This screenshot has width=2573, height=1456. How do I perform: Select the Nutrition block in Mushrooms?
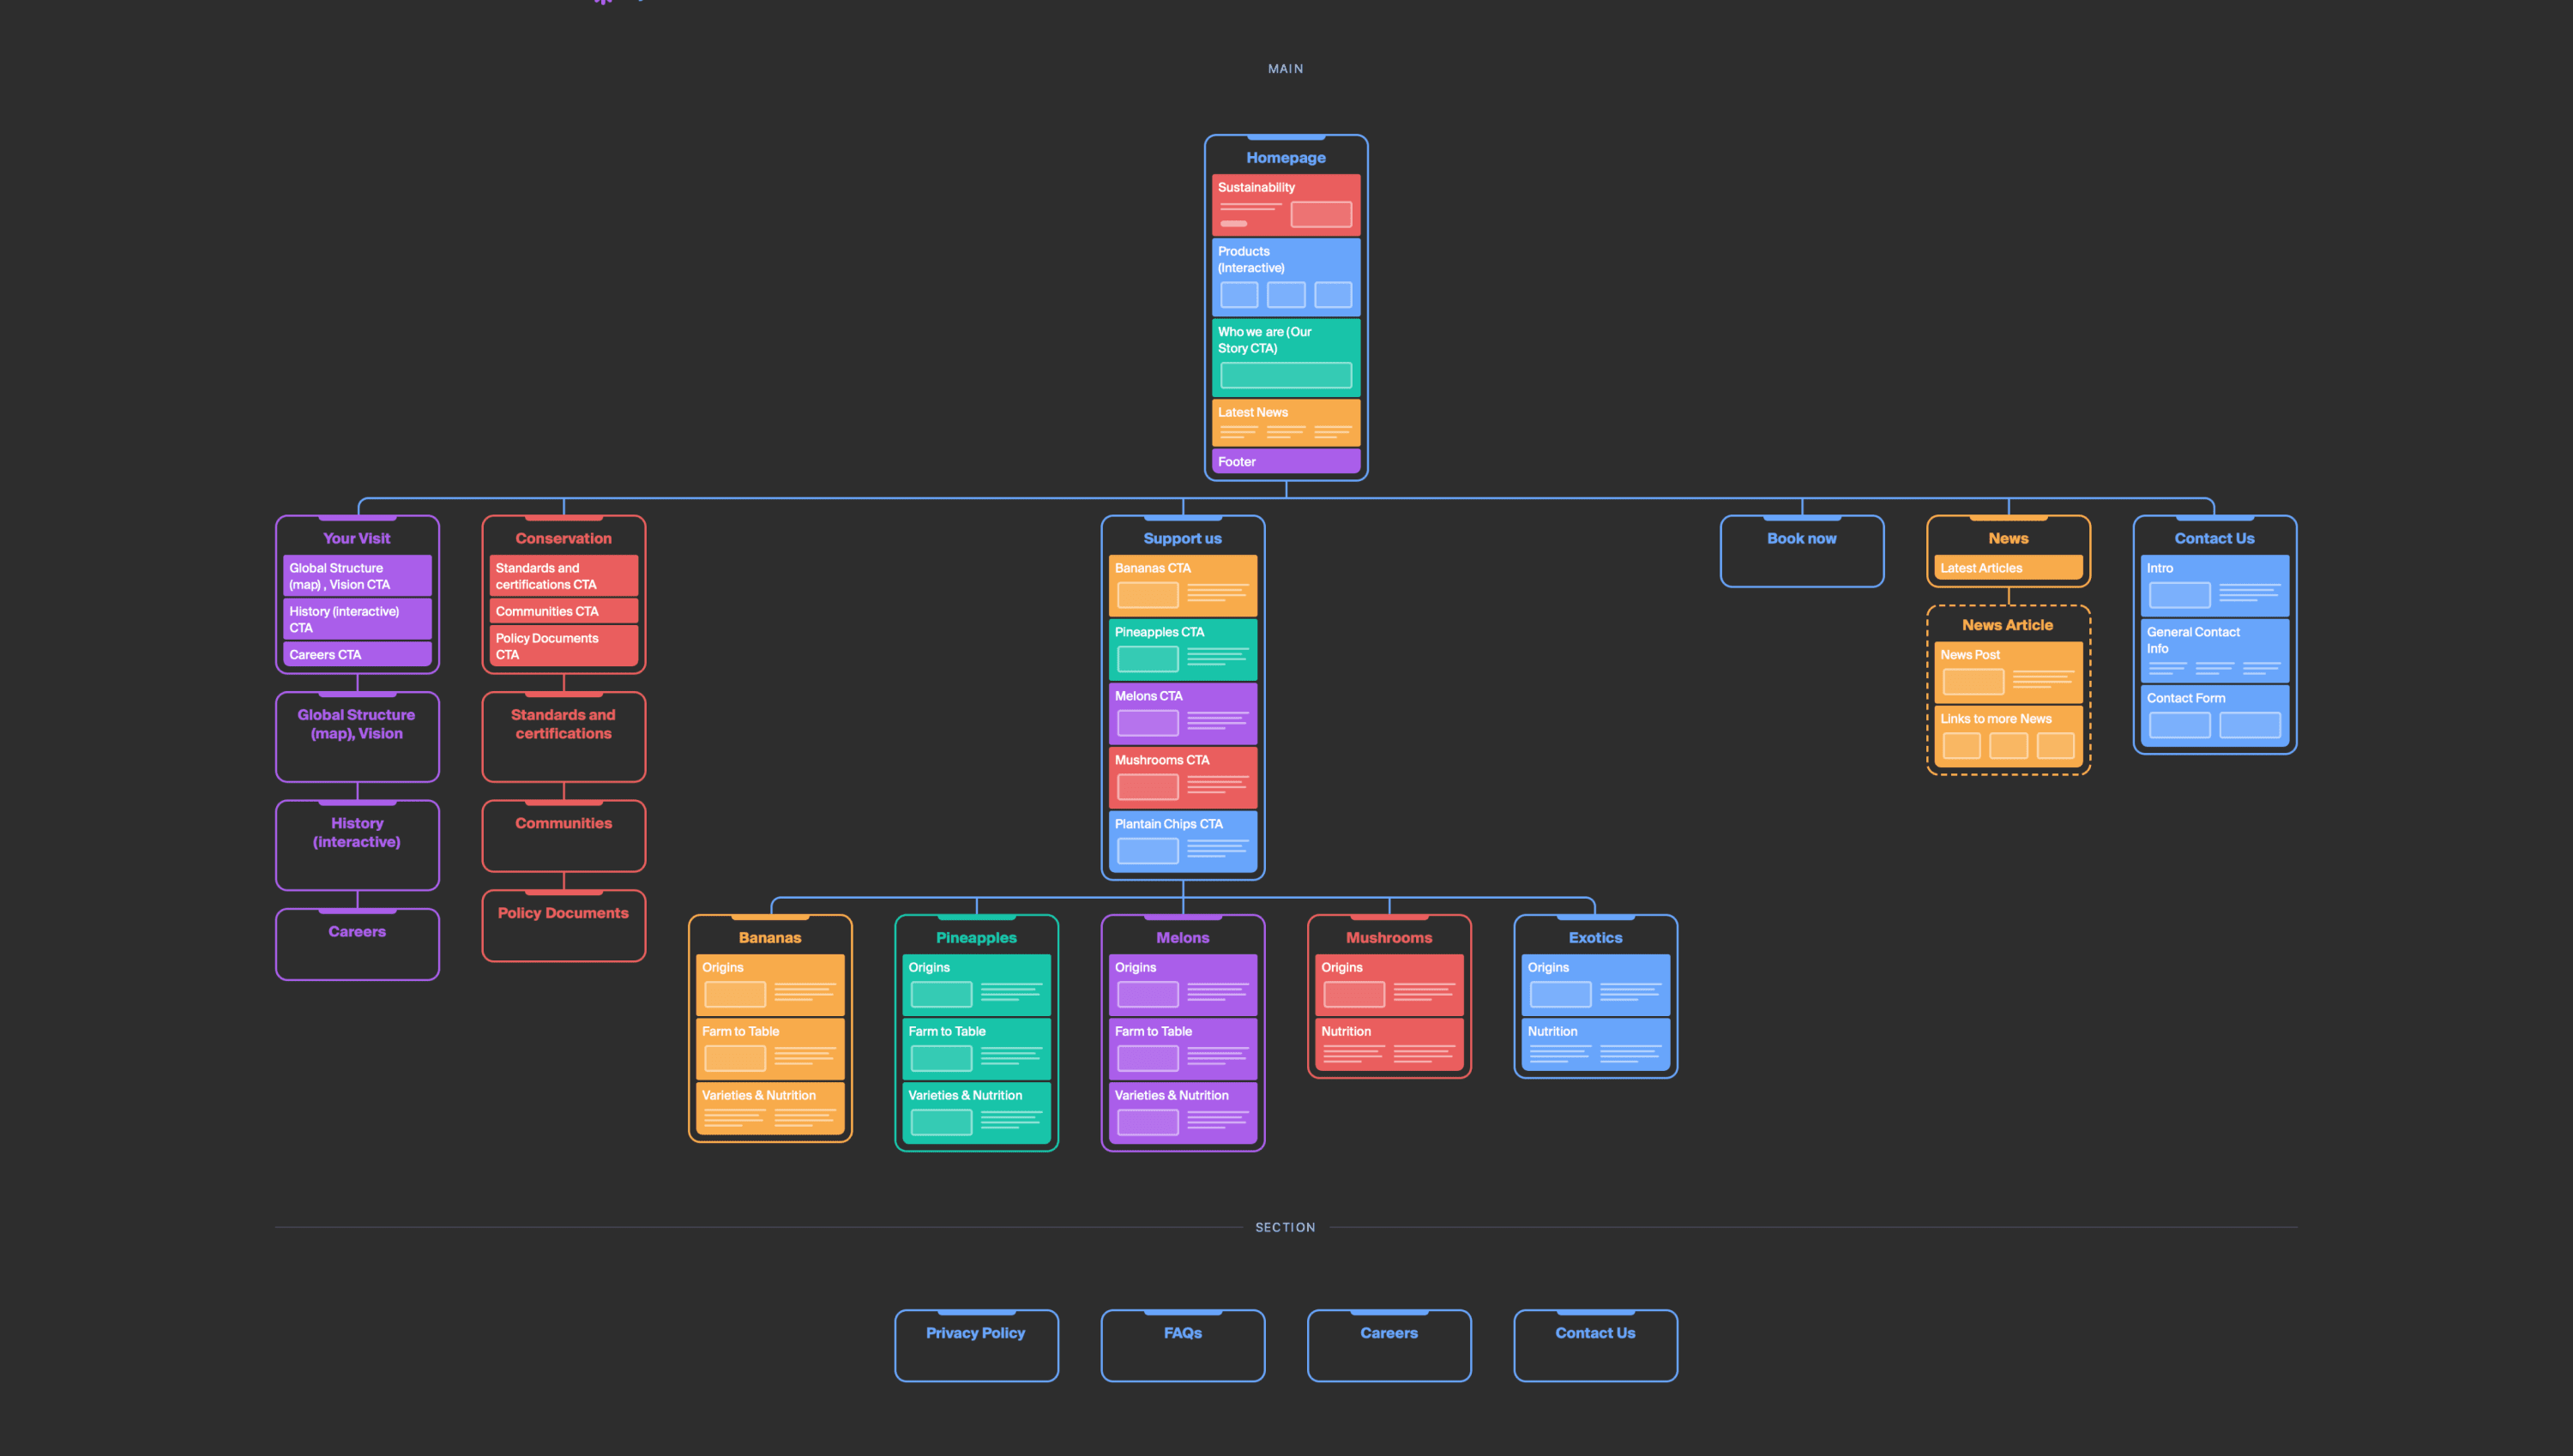click(x=1388, y=1043)
